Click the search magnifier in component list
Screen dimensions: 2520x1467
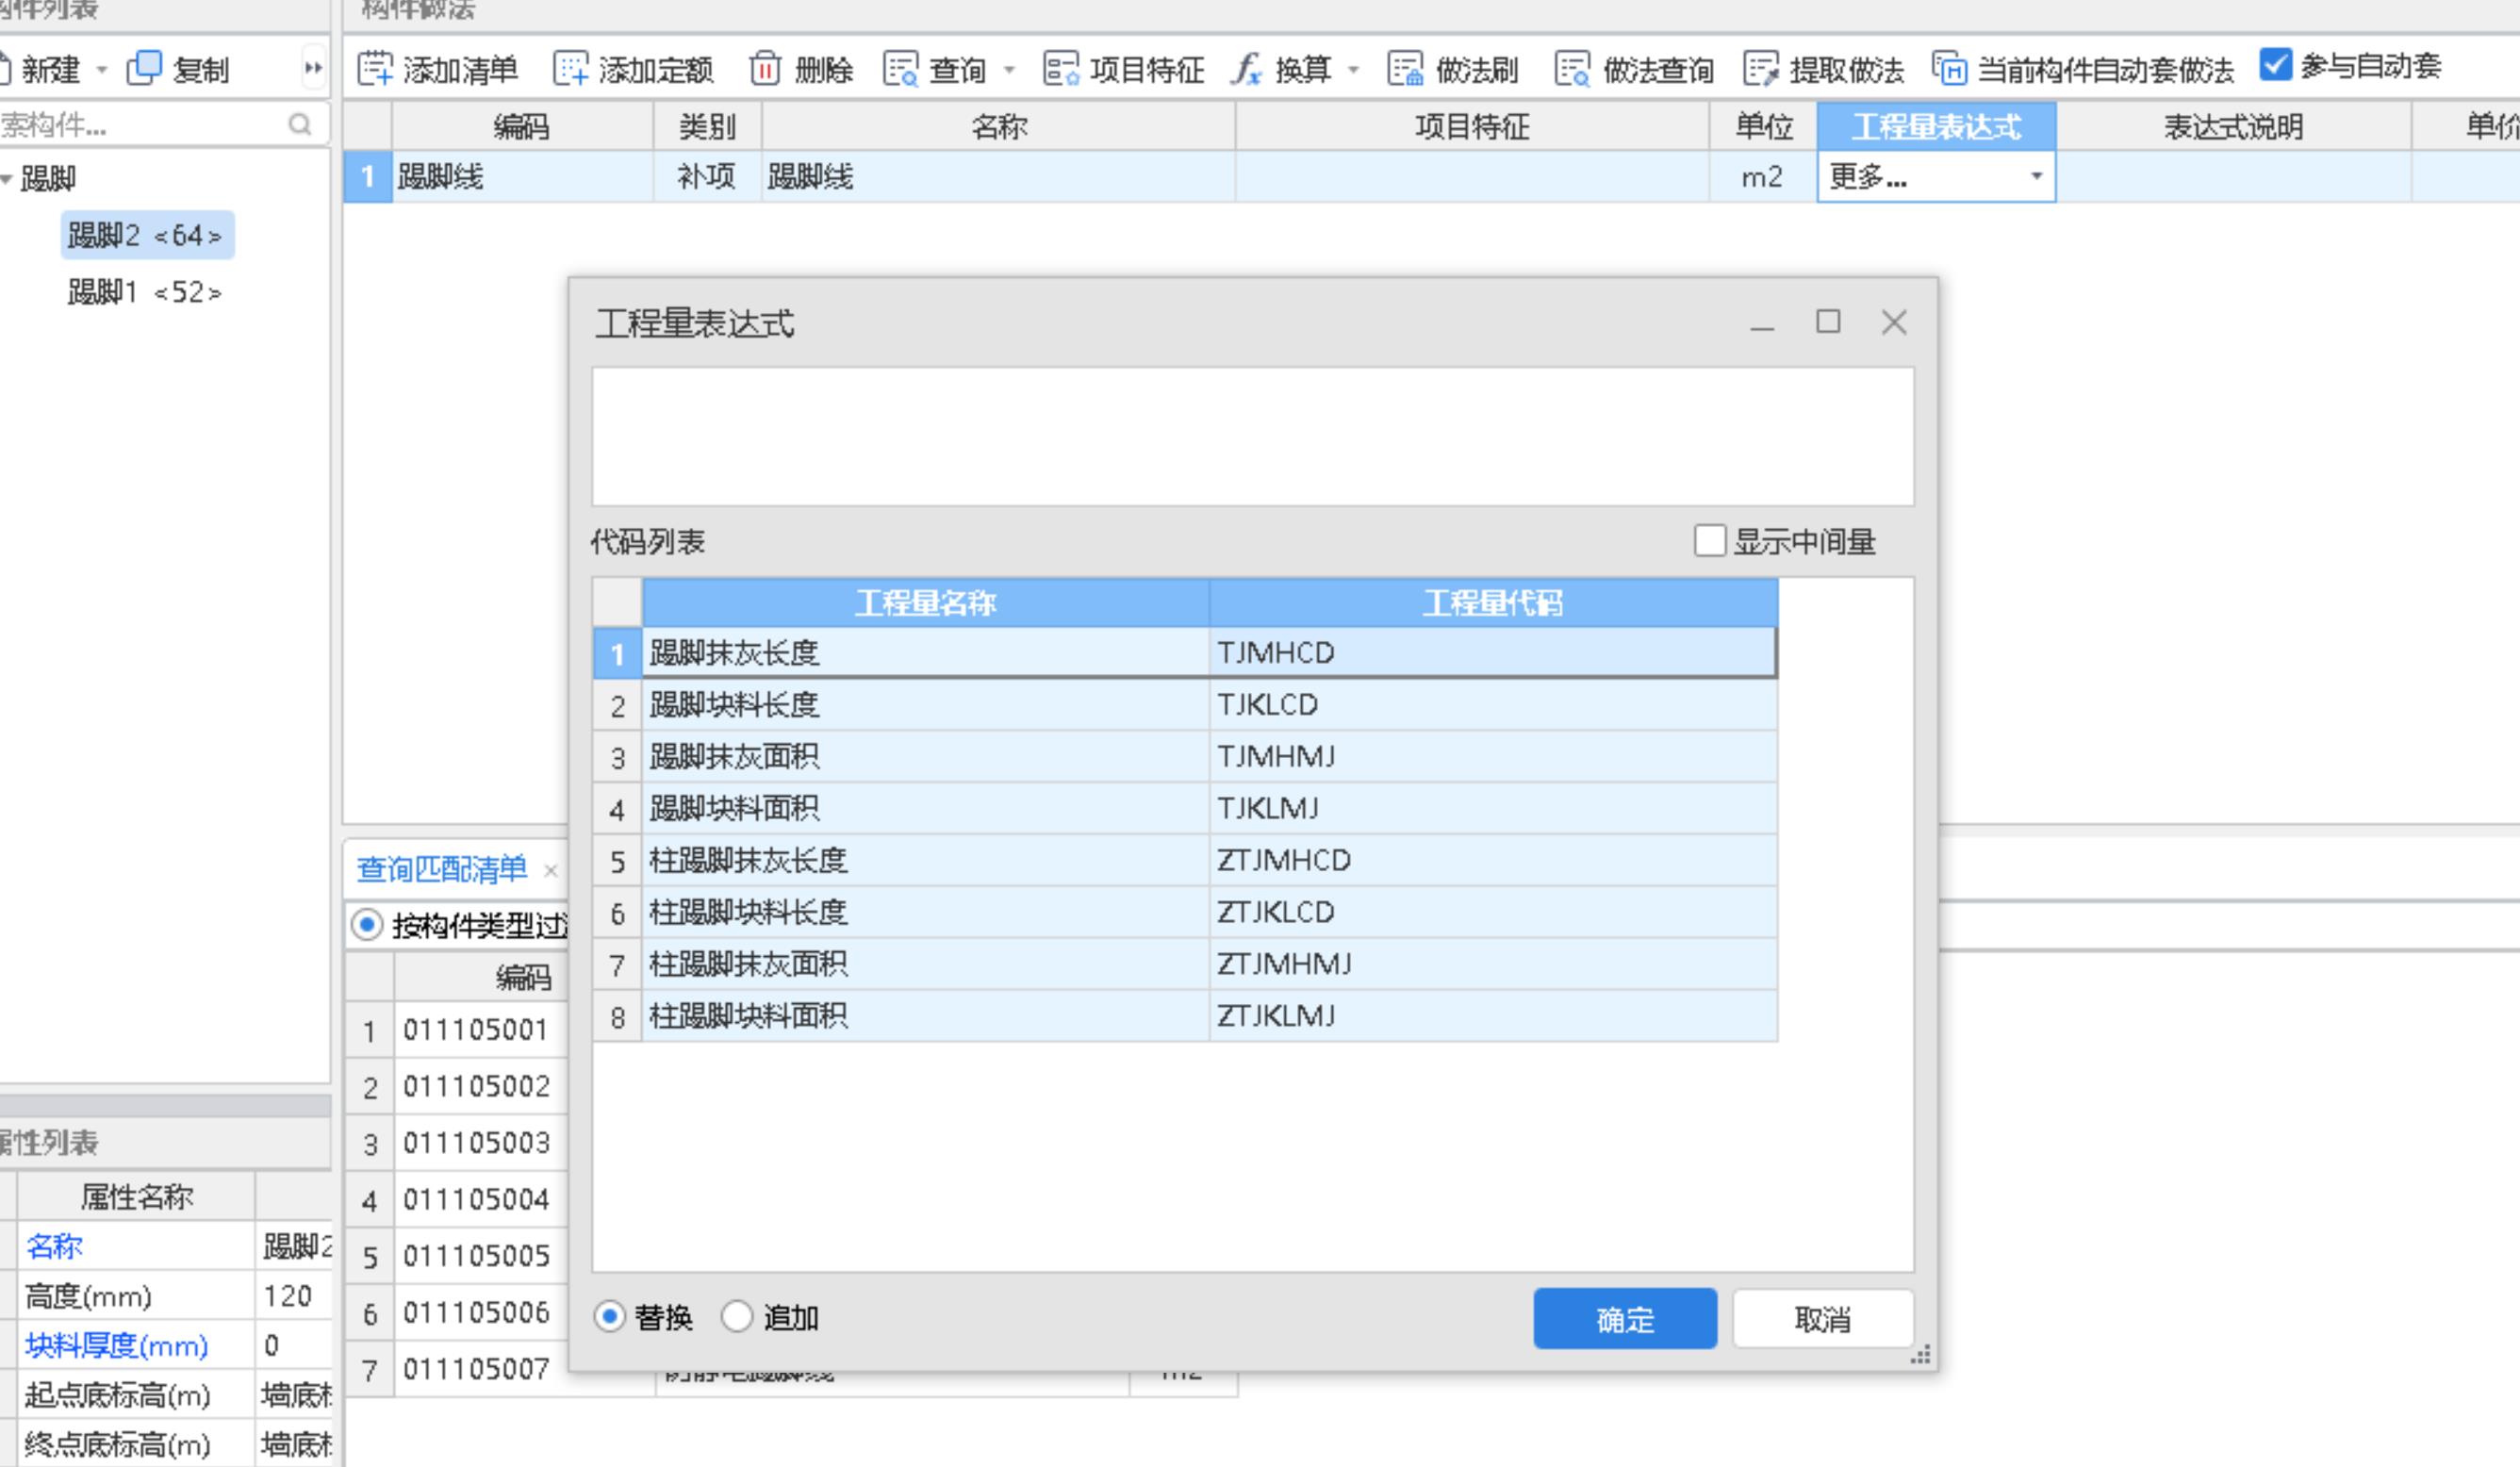click(x=300, y=124)
